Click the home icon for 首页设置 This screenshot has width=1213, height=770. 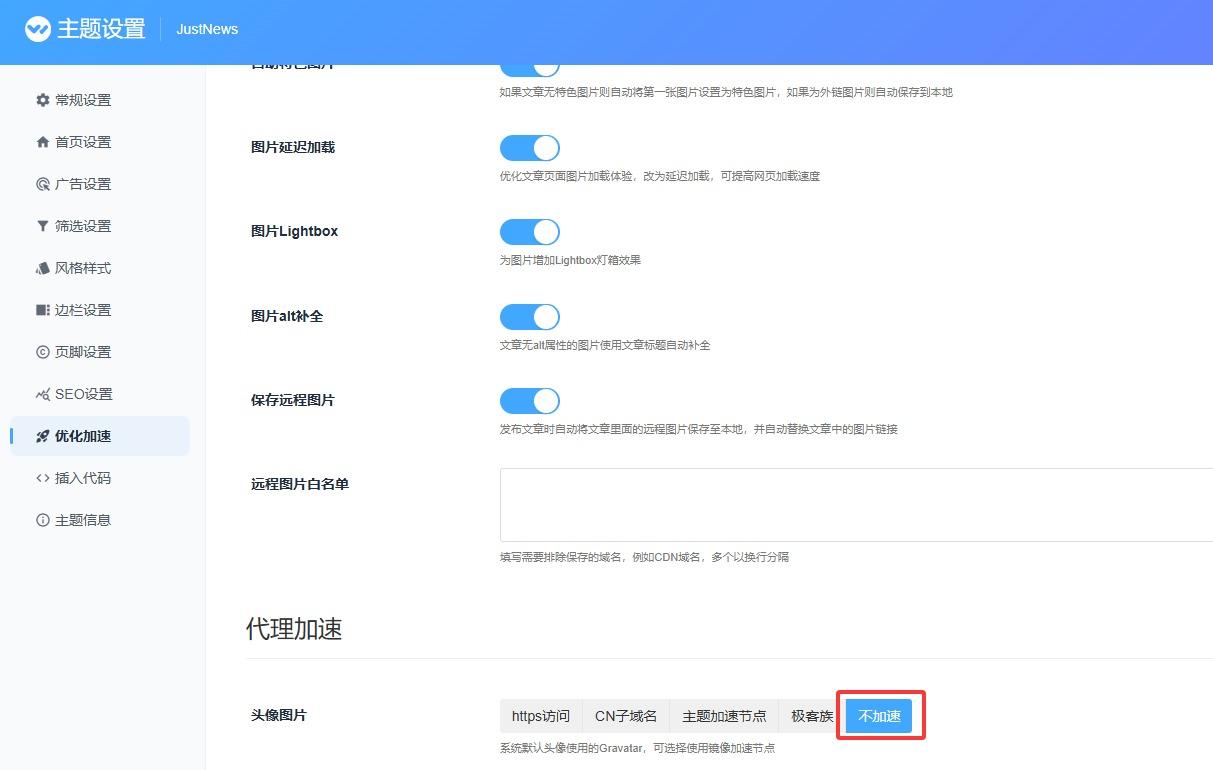pyautogui.click(x=42, y=142)
